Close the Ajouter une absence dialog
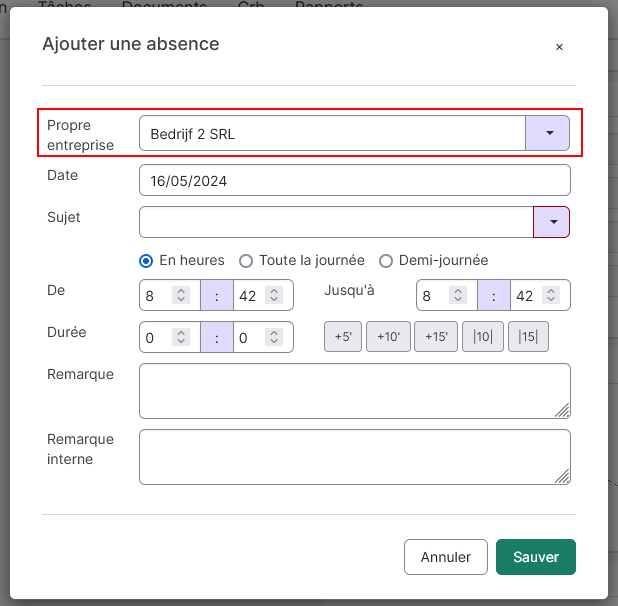This screenshot has width=618, height=606. coord(559,47)
